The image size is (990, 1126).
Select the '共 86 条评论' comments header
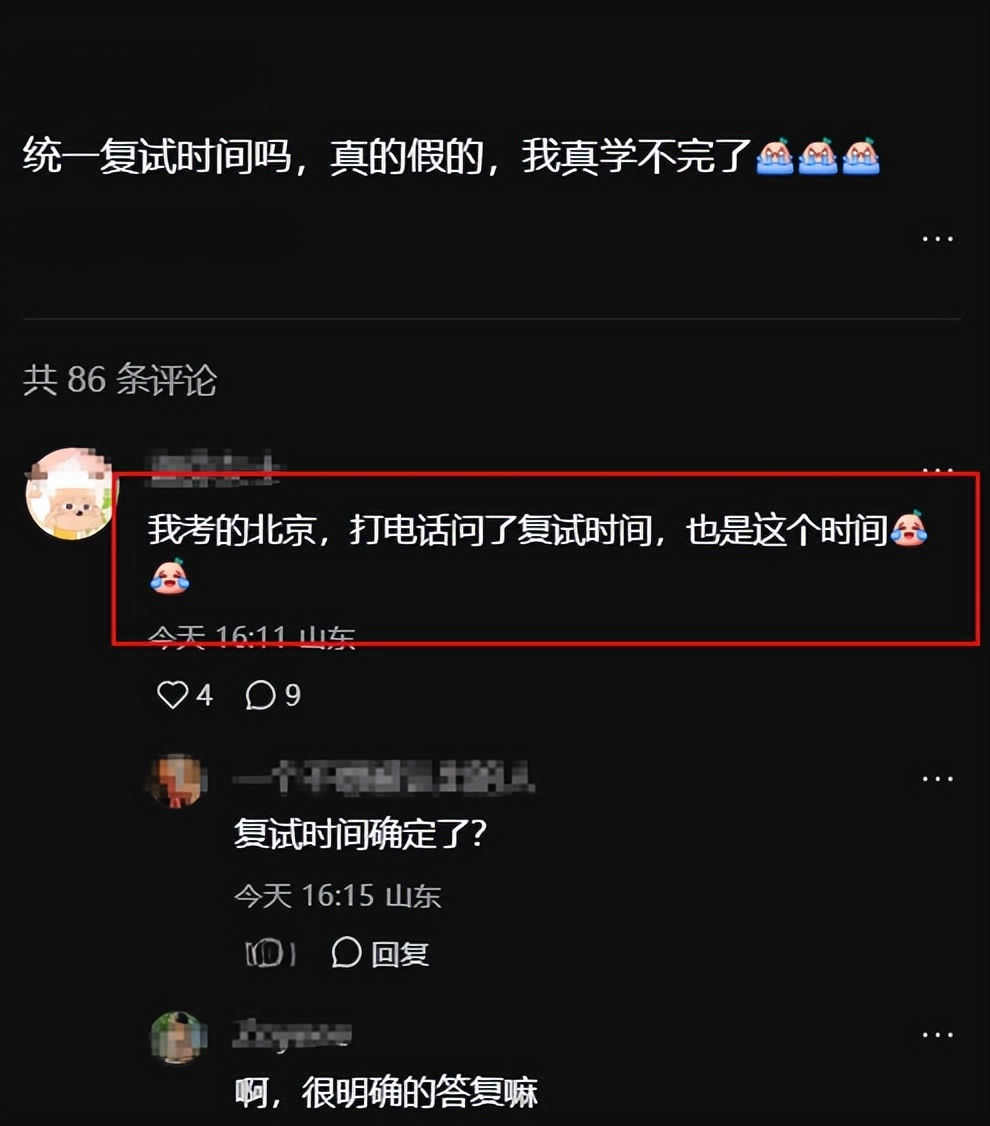click(120, 379)
